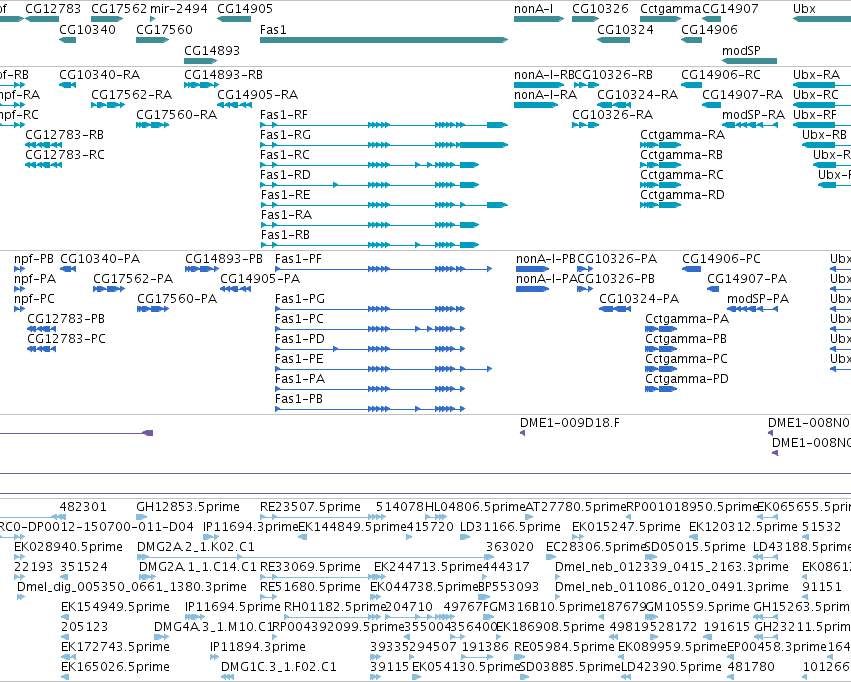
Task: Open the nonA-l-PB protein feature
Action: point(532,269)
